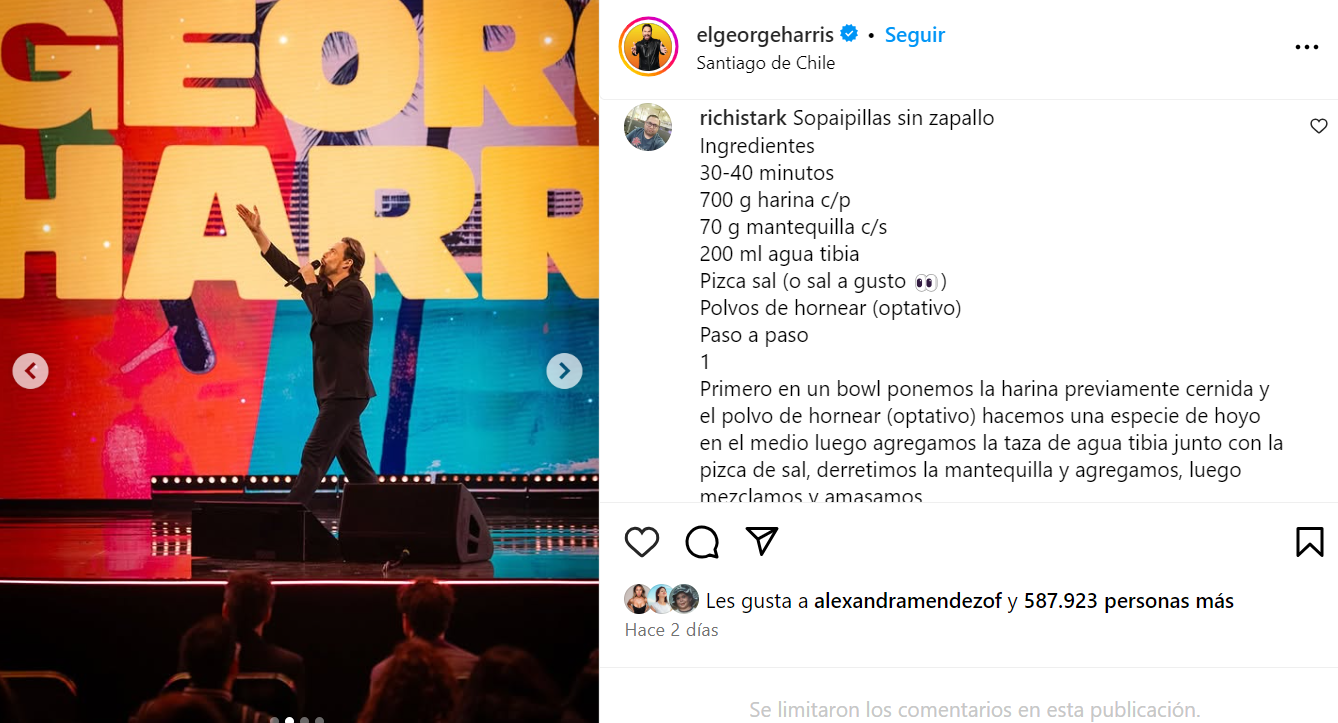Like richistark's comment with small heart
This screenshot has width=1338, height=723.
[x=1318, y=126]
